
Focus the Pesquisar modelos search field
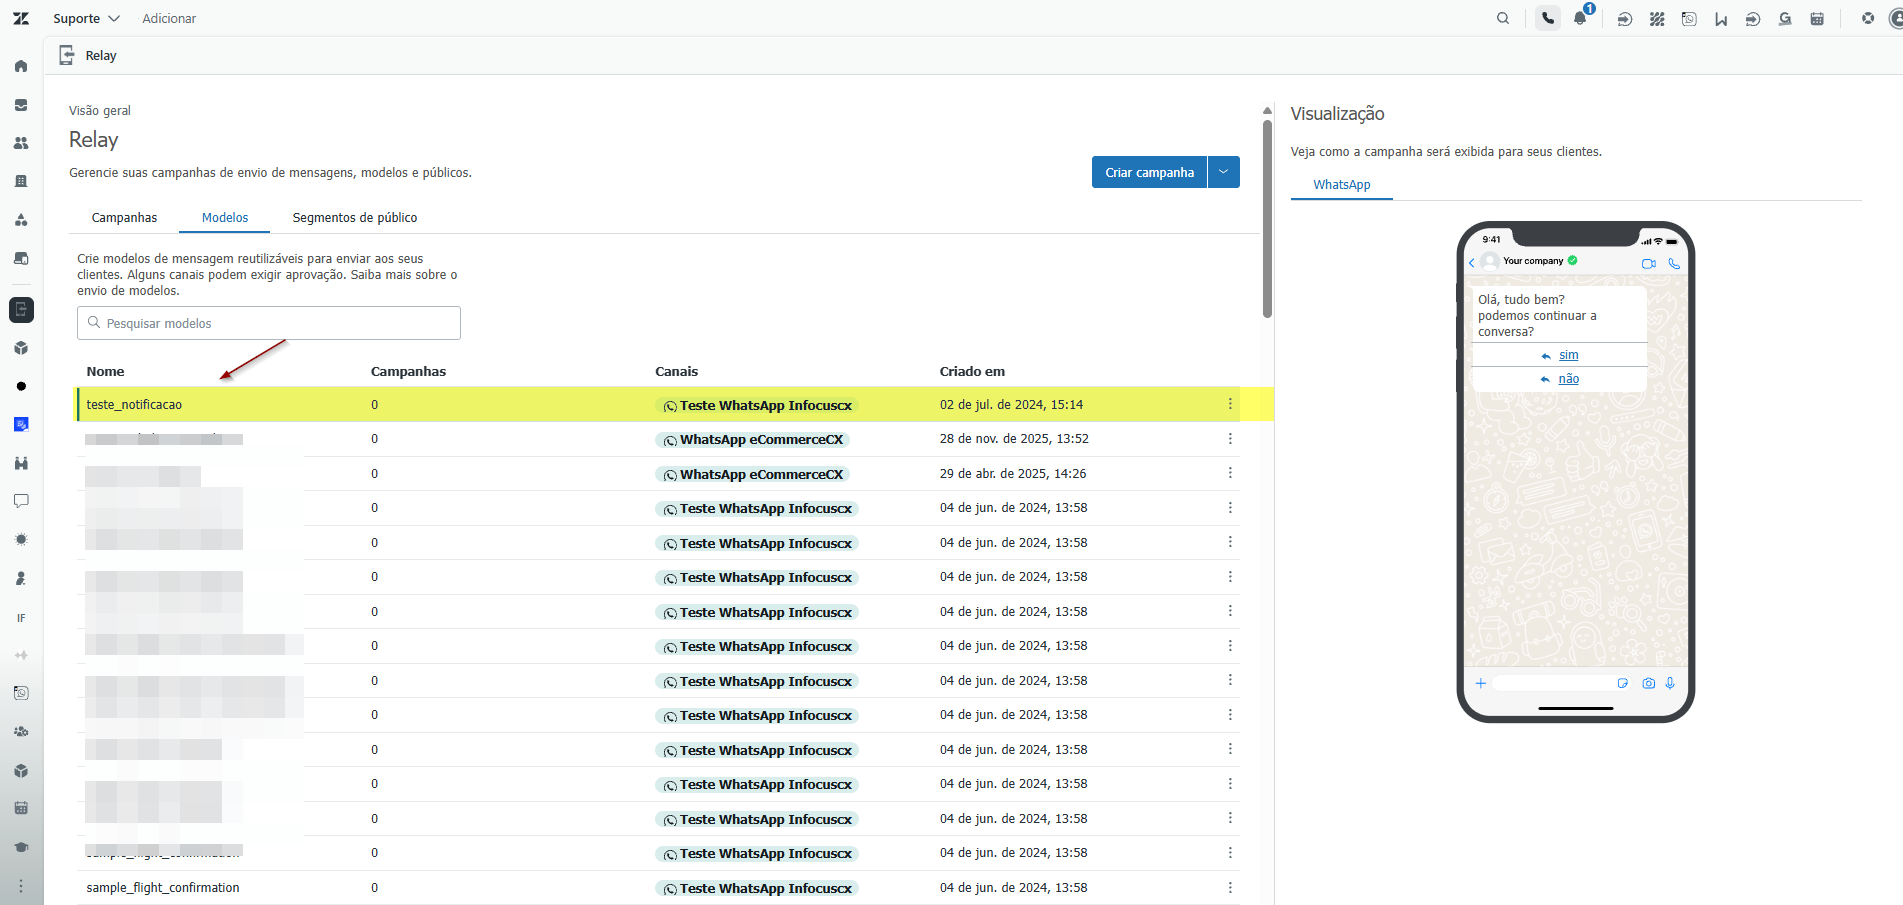269,323
